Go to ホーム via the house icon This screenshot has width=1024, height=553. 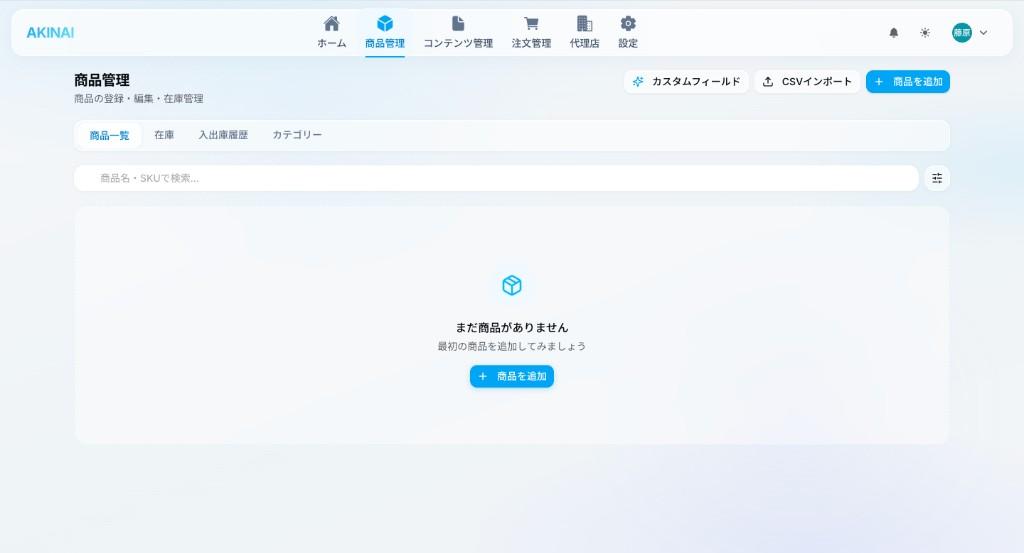(332, 33)
